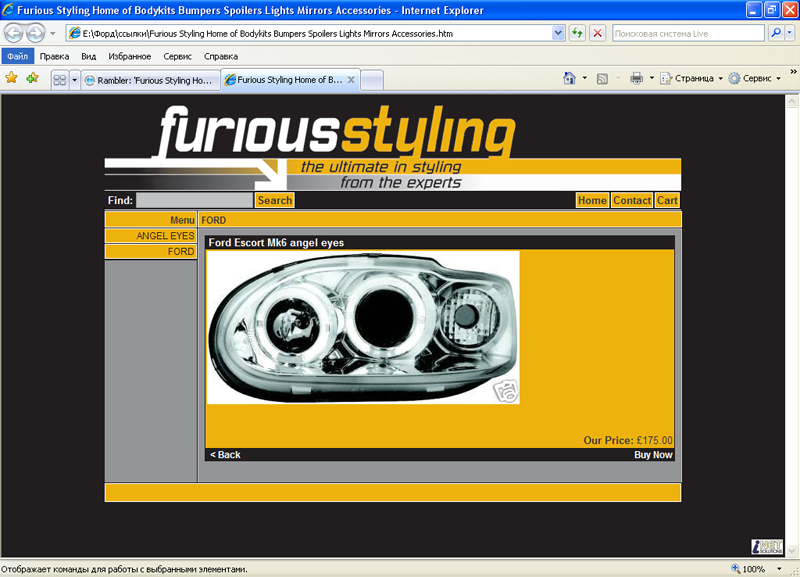
Task: Select ANGEL EYES in the side menu
Action: pos(151,236)
